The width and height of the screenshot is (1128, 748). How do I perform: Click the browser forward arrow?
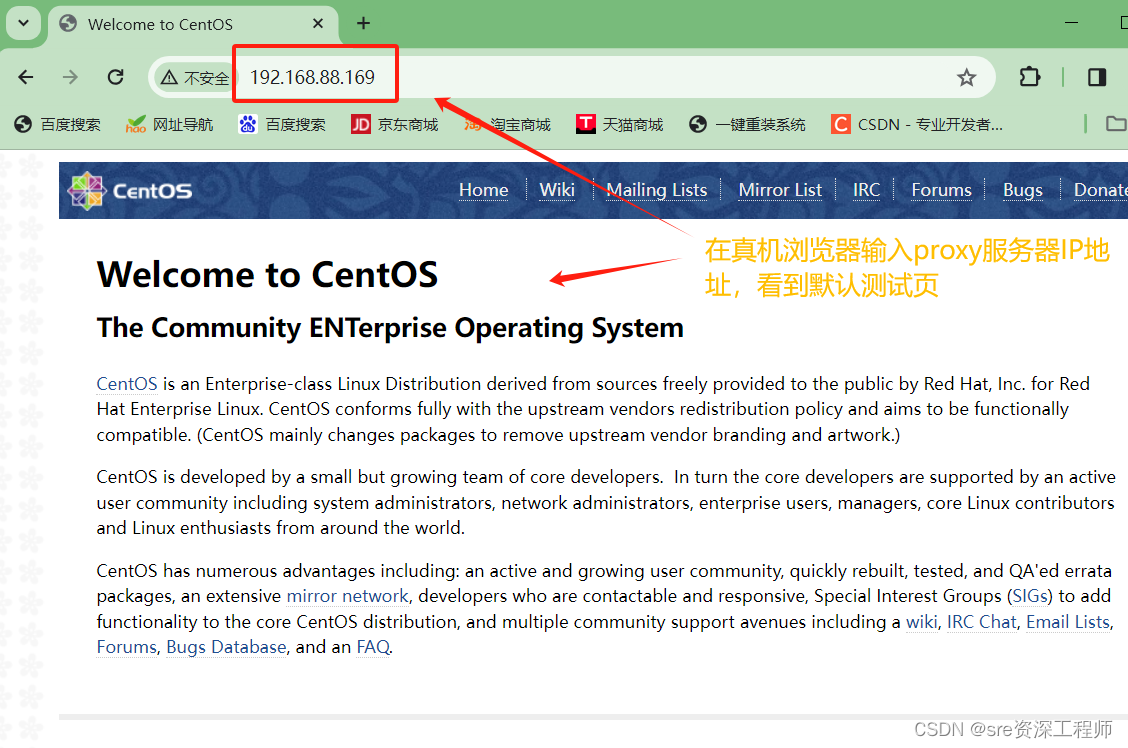pos(70,77)
